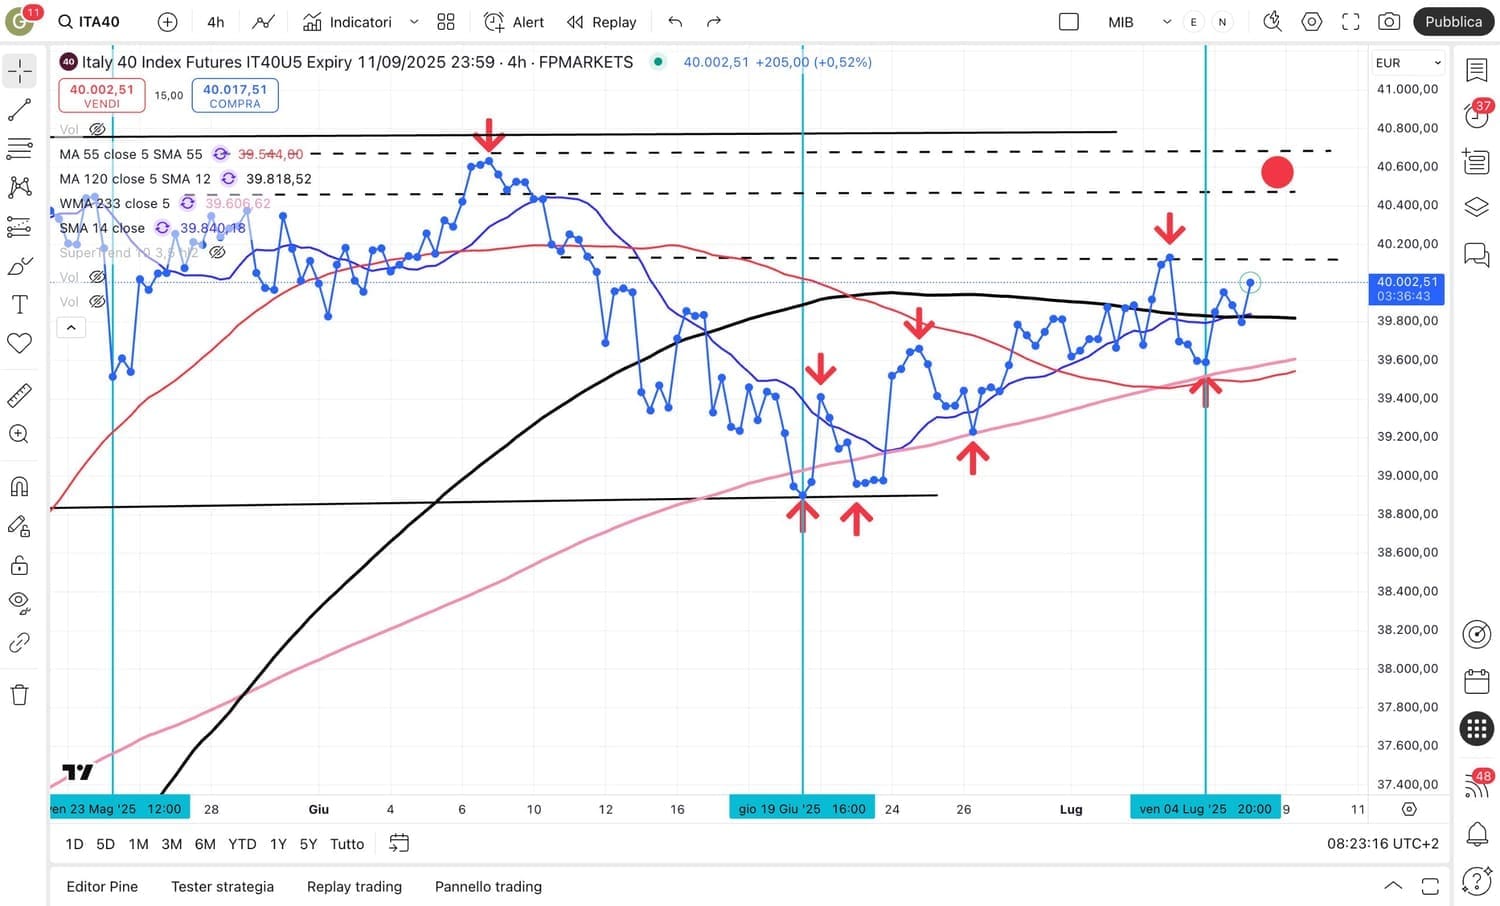Image resolution: width=1500 pixels, height=906 pixels.
Task: Add a symbol to compare with plus icon
Action: point(168,22)
